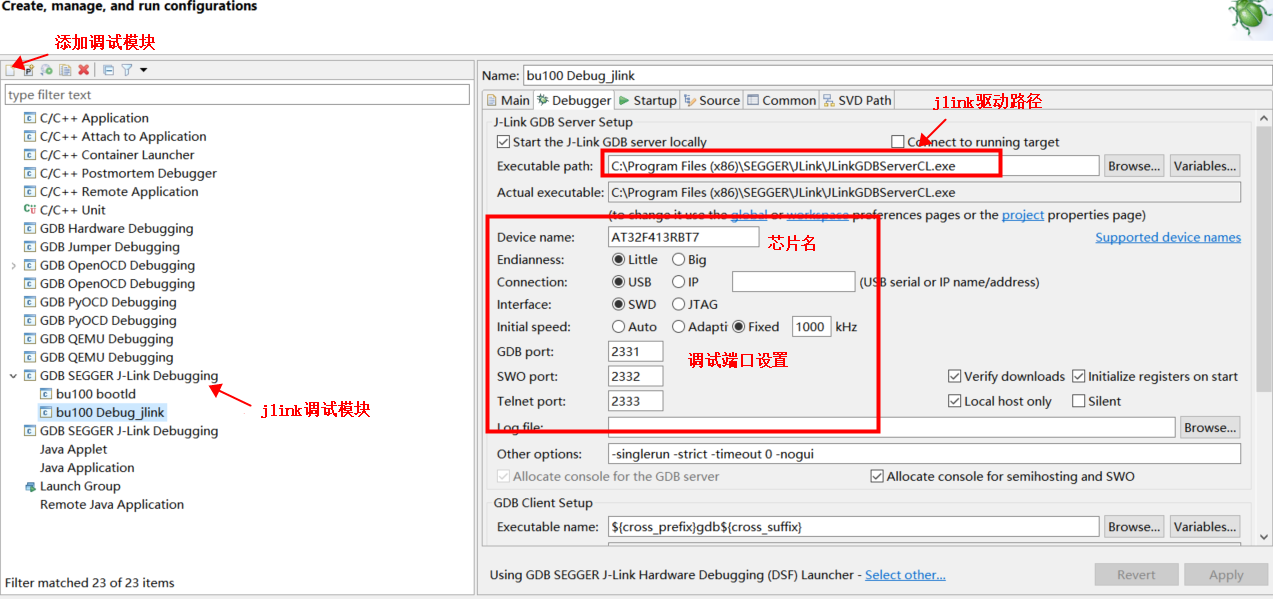Uncheck Verify downloads option

click(956, 376)
